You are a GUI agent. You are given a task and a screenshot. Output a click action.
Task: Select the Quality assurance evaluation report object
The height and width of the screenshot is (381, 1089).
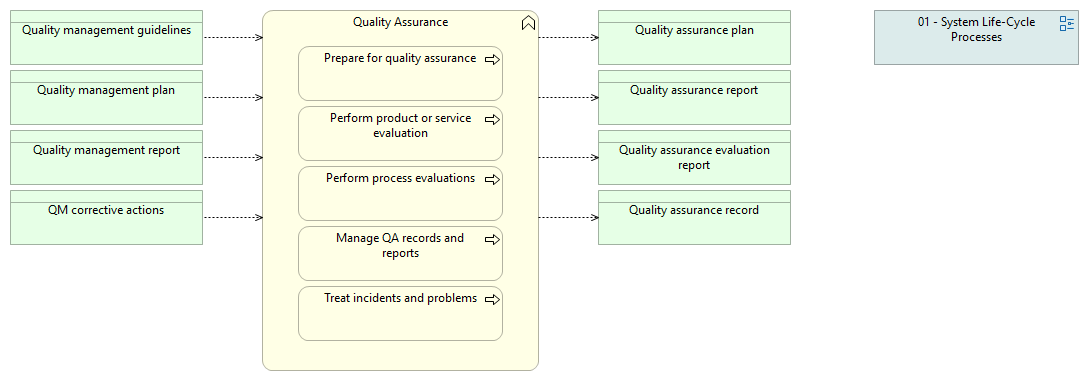click(695, 158)
